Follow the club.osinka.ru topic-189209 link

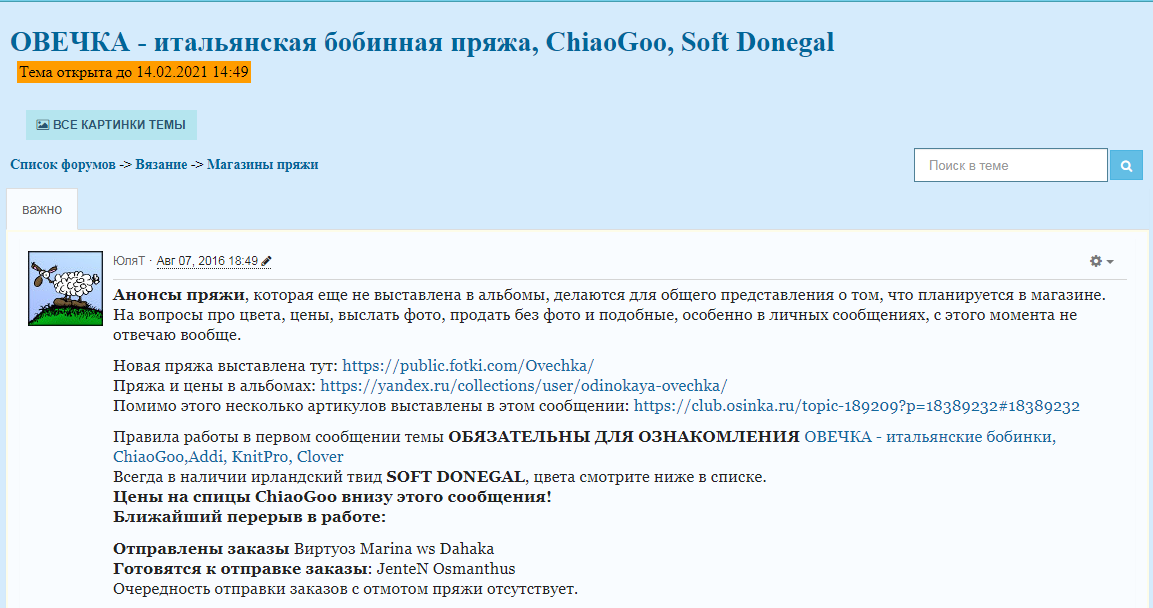(856, 406)
